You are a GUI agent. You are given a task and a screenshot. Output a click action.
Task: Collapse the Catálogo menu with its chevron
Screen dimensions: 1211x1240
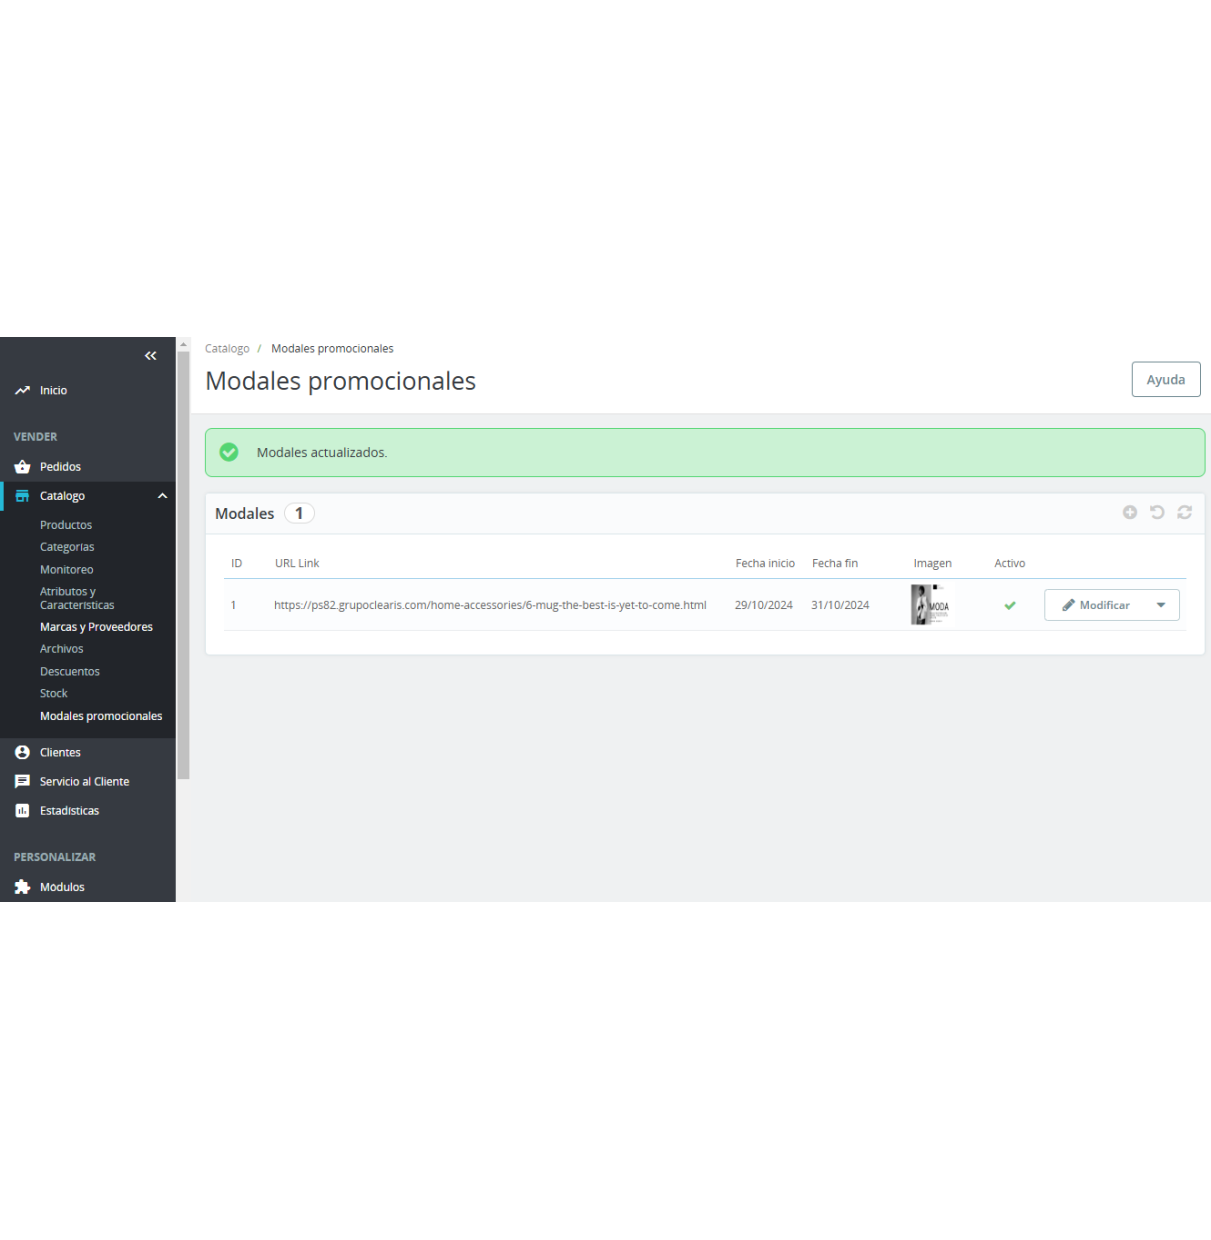162,495
